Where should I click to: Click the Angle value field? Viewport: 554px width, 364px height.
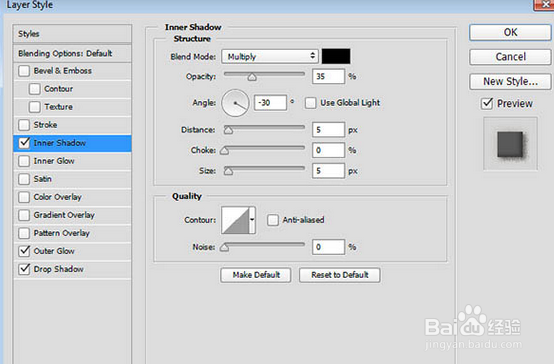coord(270,103)
